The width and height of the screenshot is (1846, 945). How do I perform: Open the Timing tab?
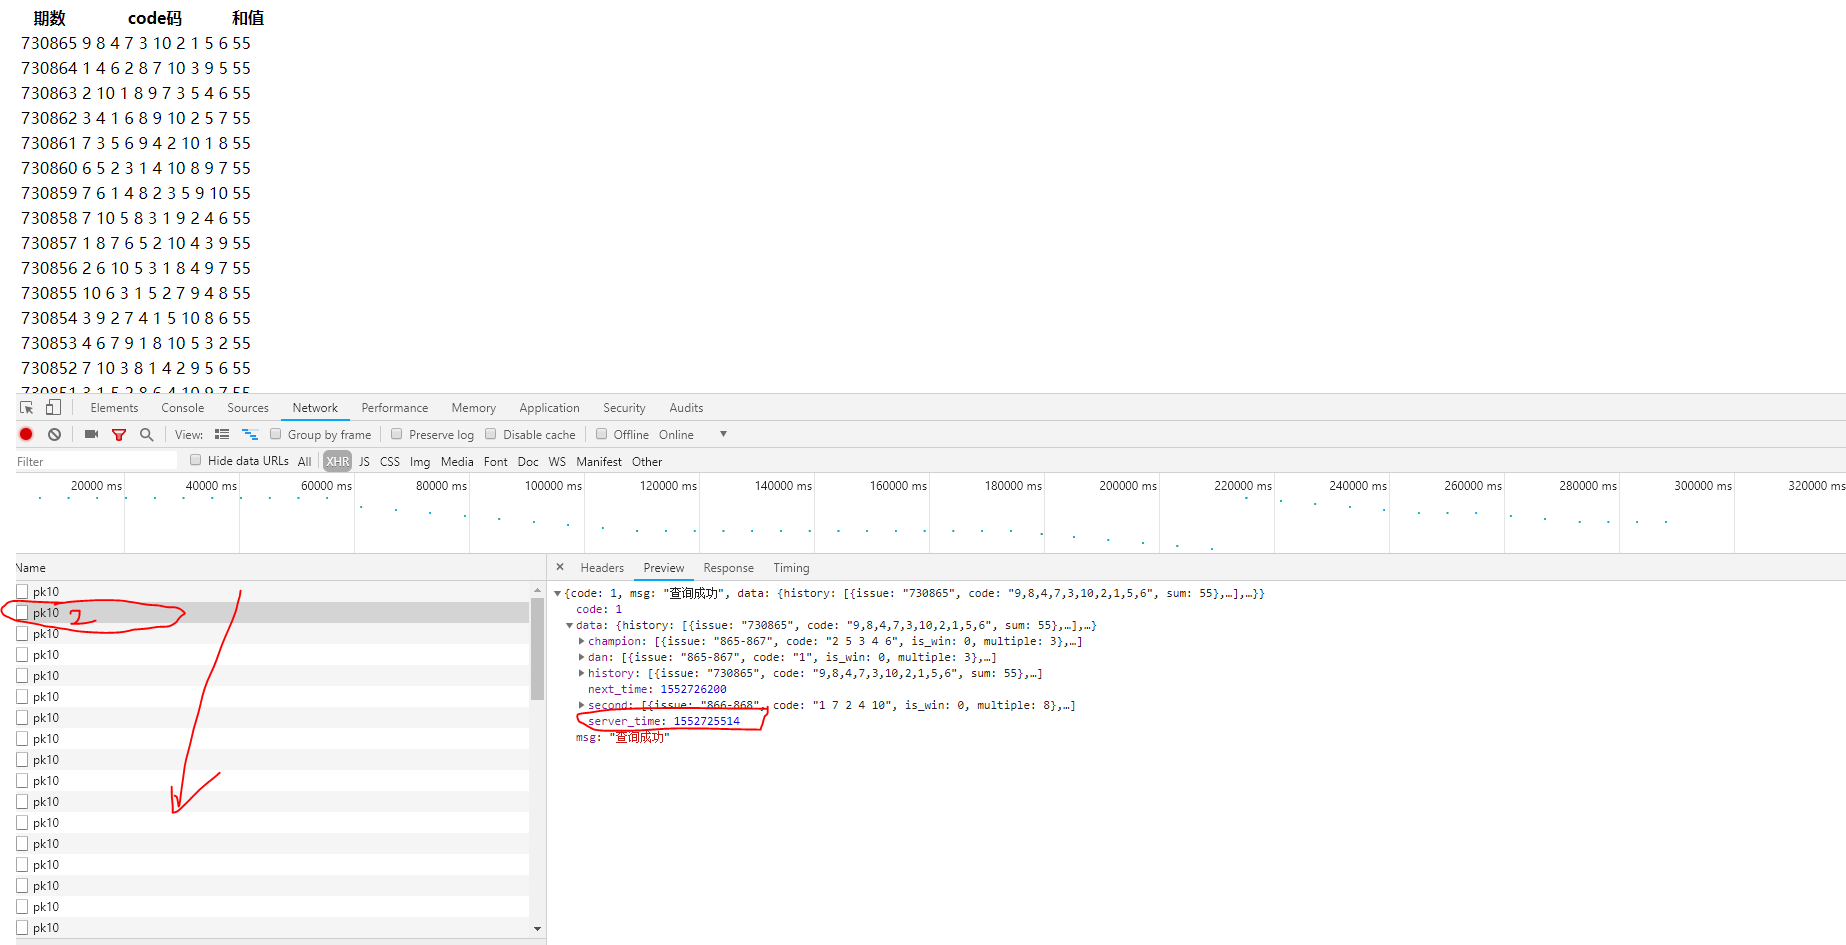point(791,568)
